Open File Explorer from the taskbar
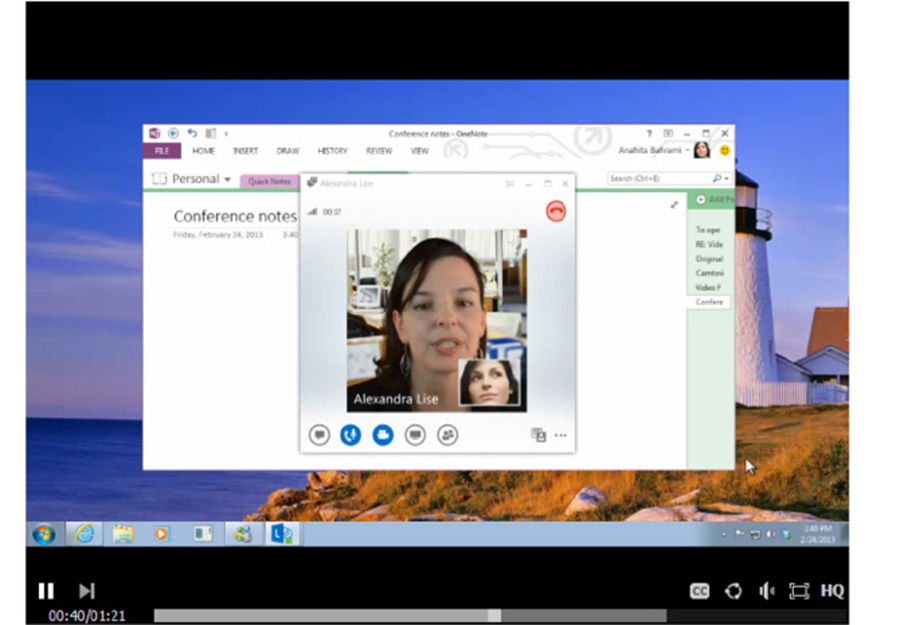Image resolution: width=900 pixels, height=625 pixels. click(123, 534)
